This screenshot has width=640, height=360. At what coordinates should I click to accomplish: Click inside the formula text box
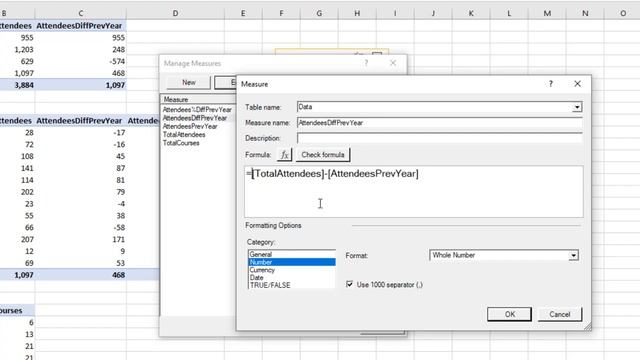414,191
